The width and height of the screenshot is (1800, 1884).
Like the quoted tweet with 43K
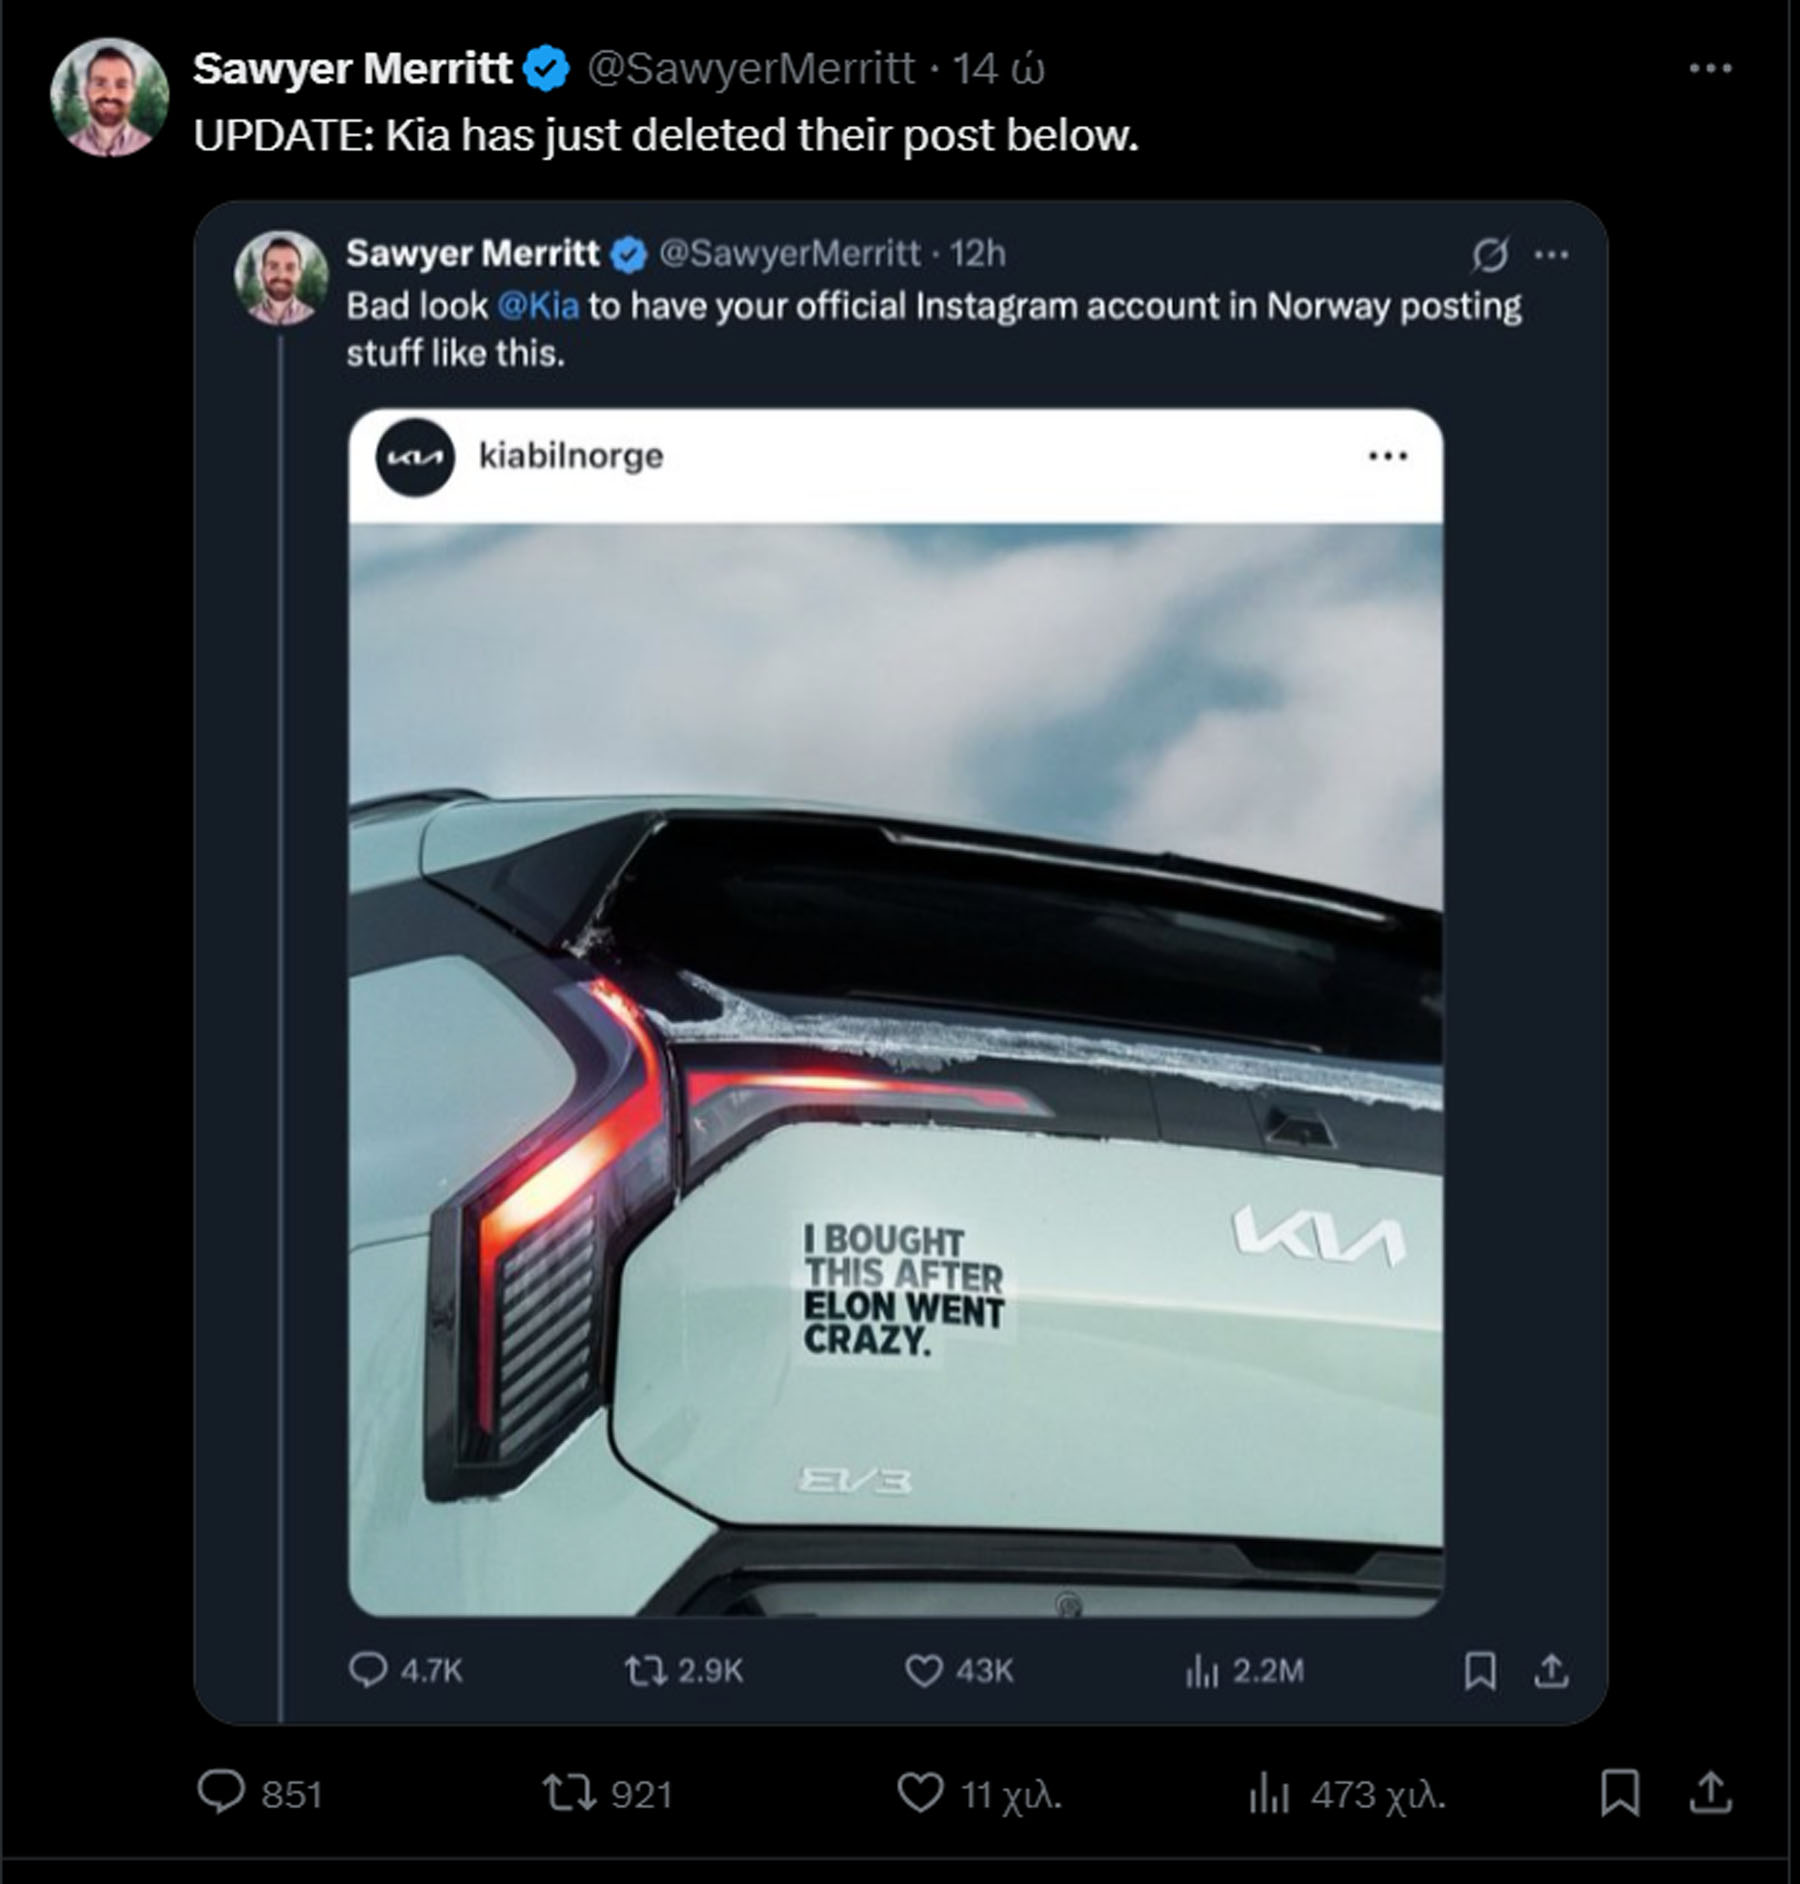[x=923, y=1670]
